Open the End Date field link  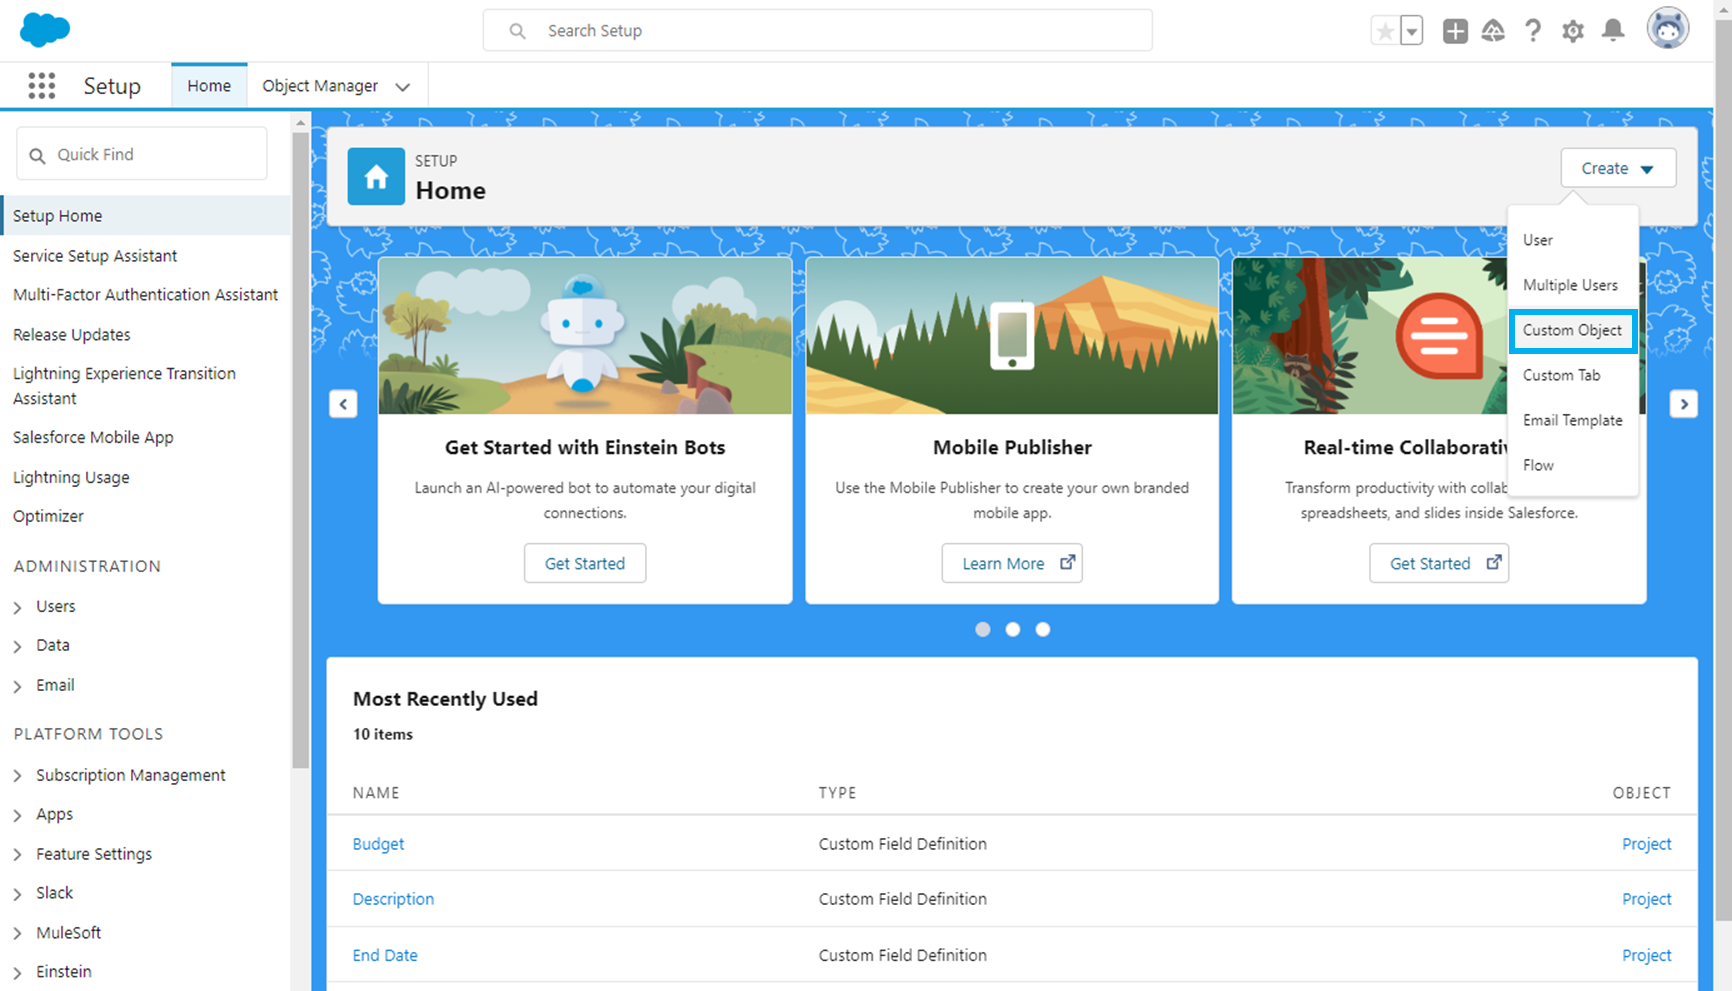click(385, 955)
